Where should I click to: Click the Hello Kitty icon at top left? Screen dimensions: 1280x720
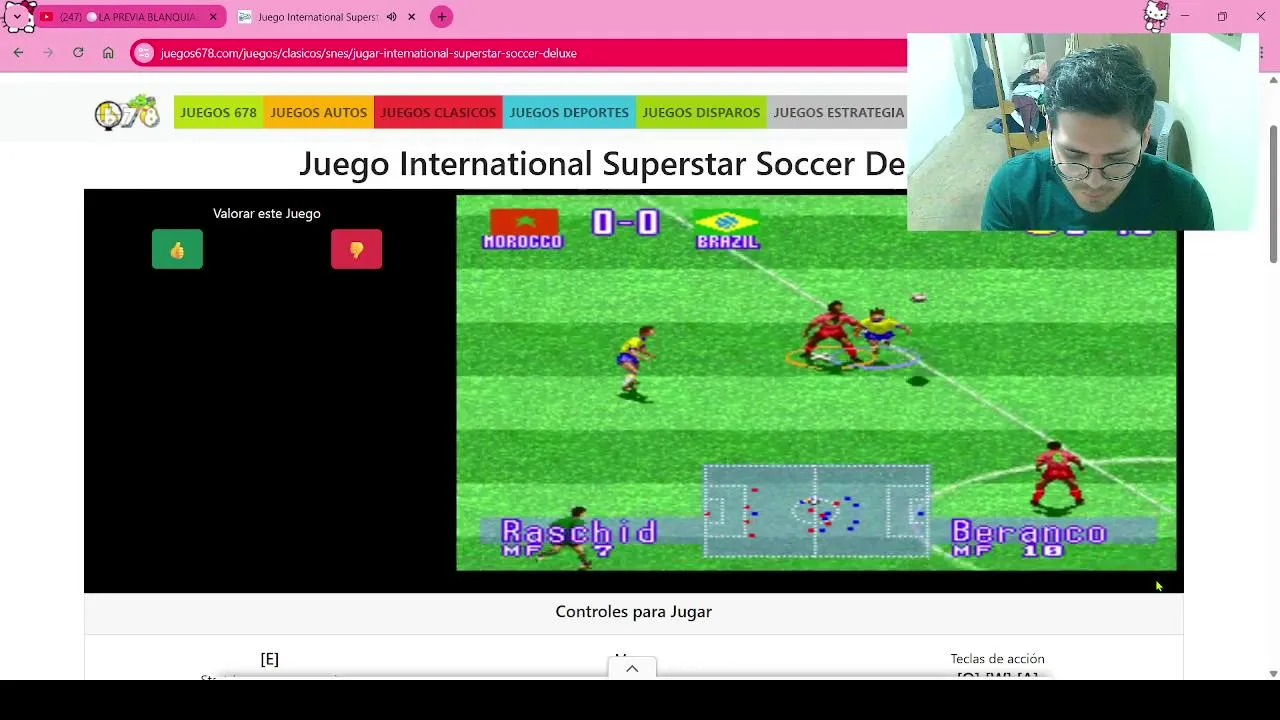click(x=20, y=16)
